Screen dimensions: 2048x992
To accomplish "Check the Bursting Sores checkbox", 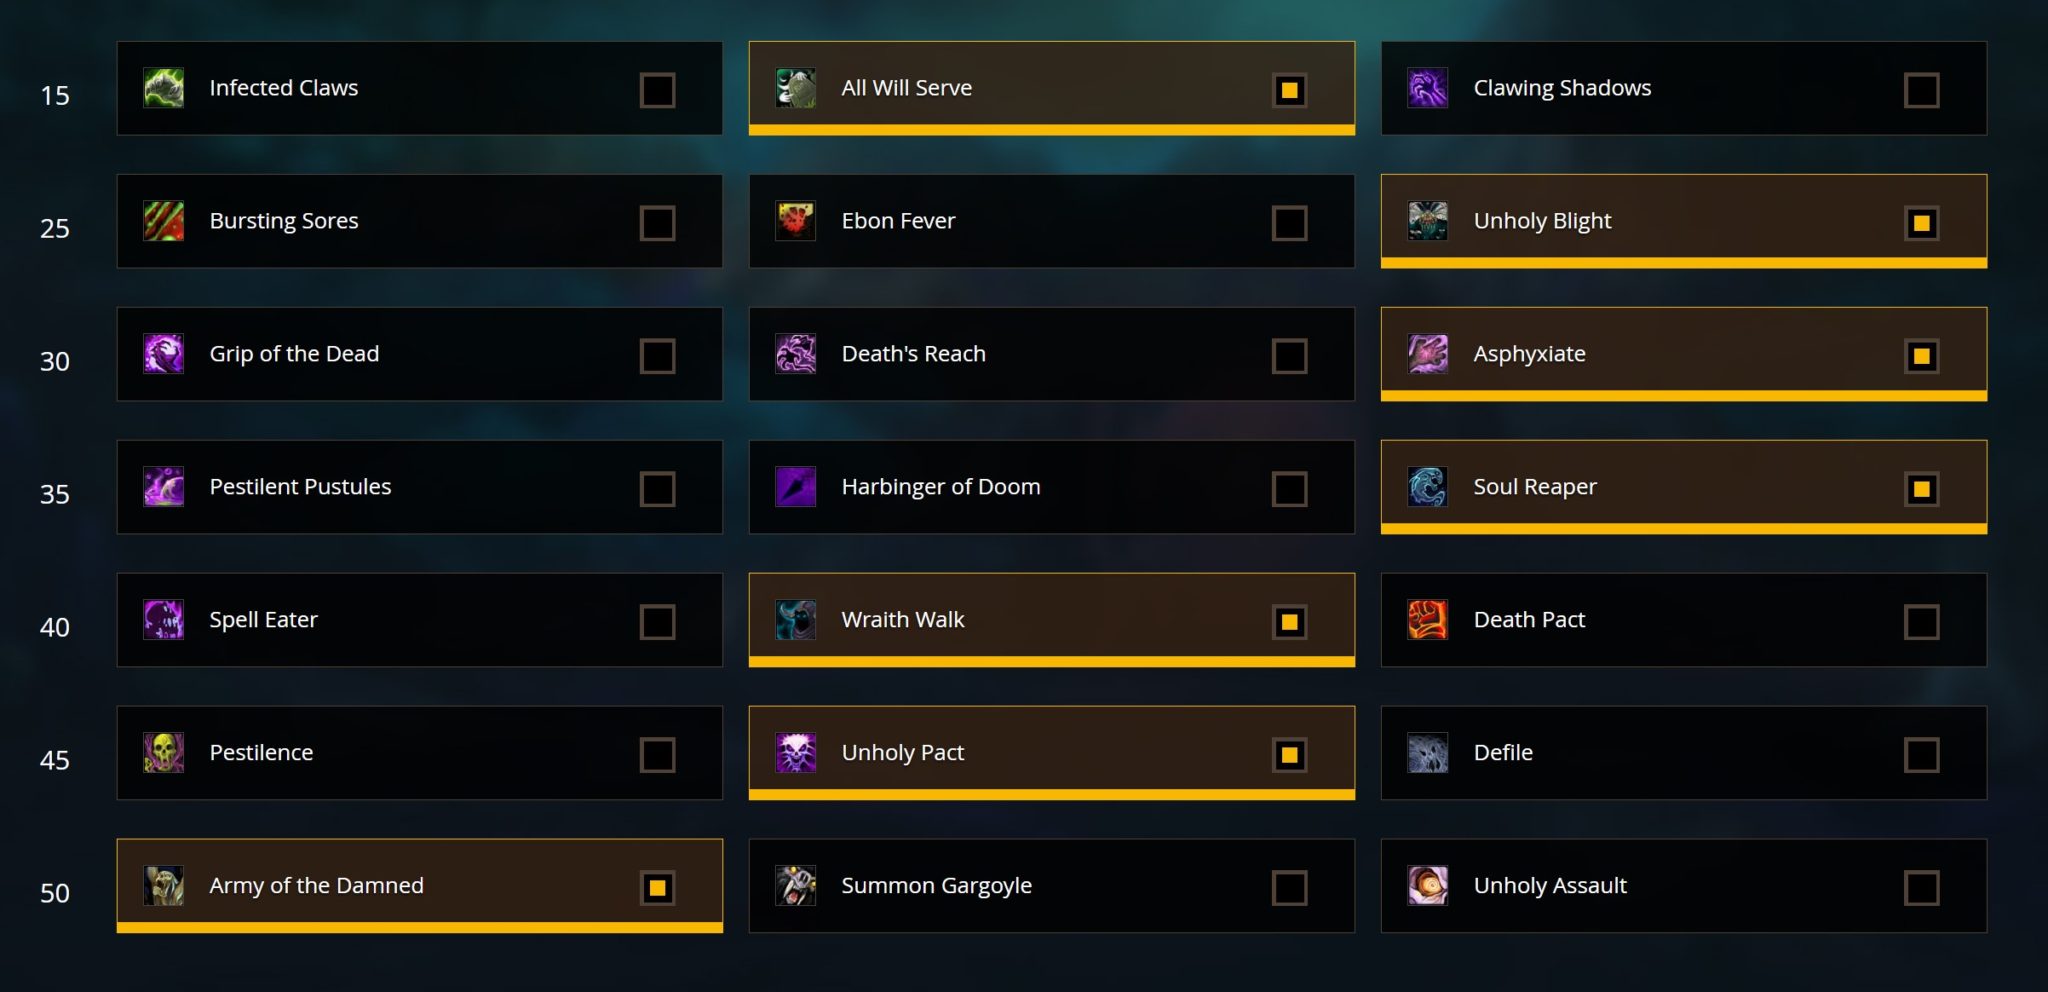I will tap(657, 223).
